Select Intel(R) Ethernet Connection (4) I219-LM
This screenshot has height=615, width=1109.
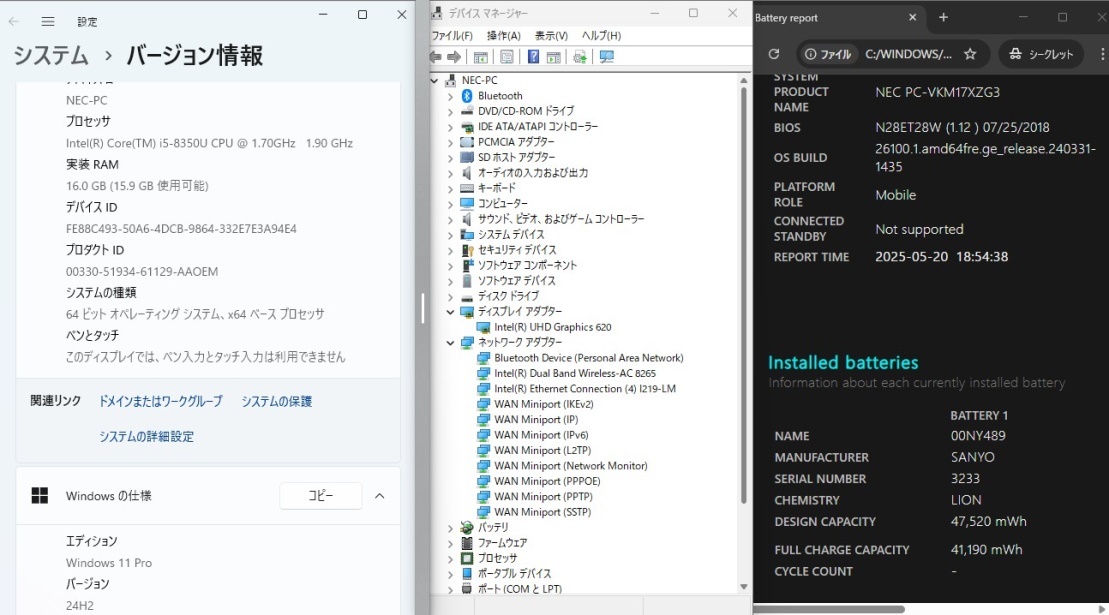point(585,389)
